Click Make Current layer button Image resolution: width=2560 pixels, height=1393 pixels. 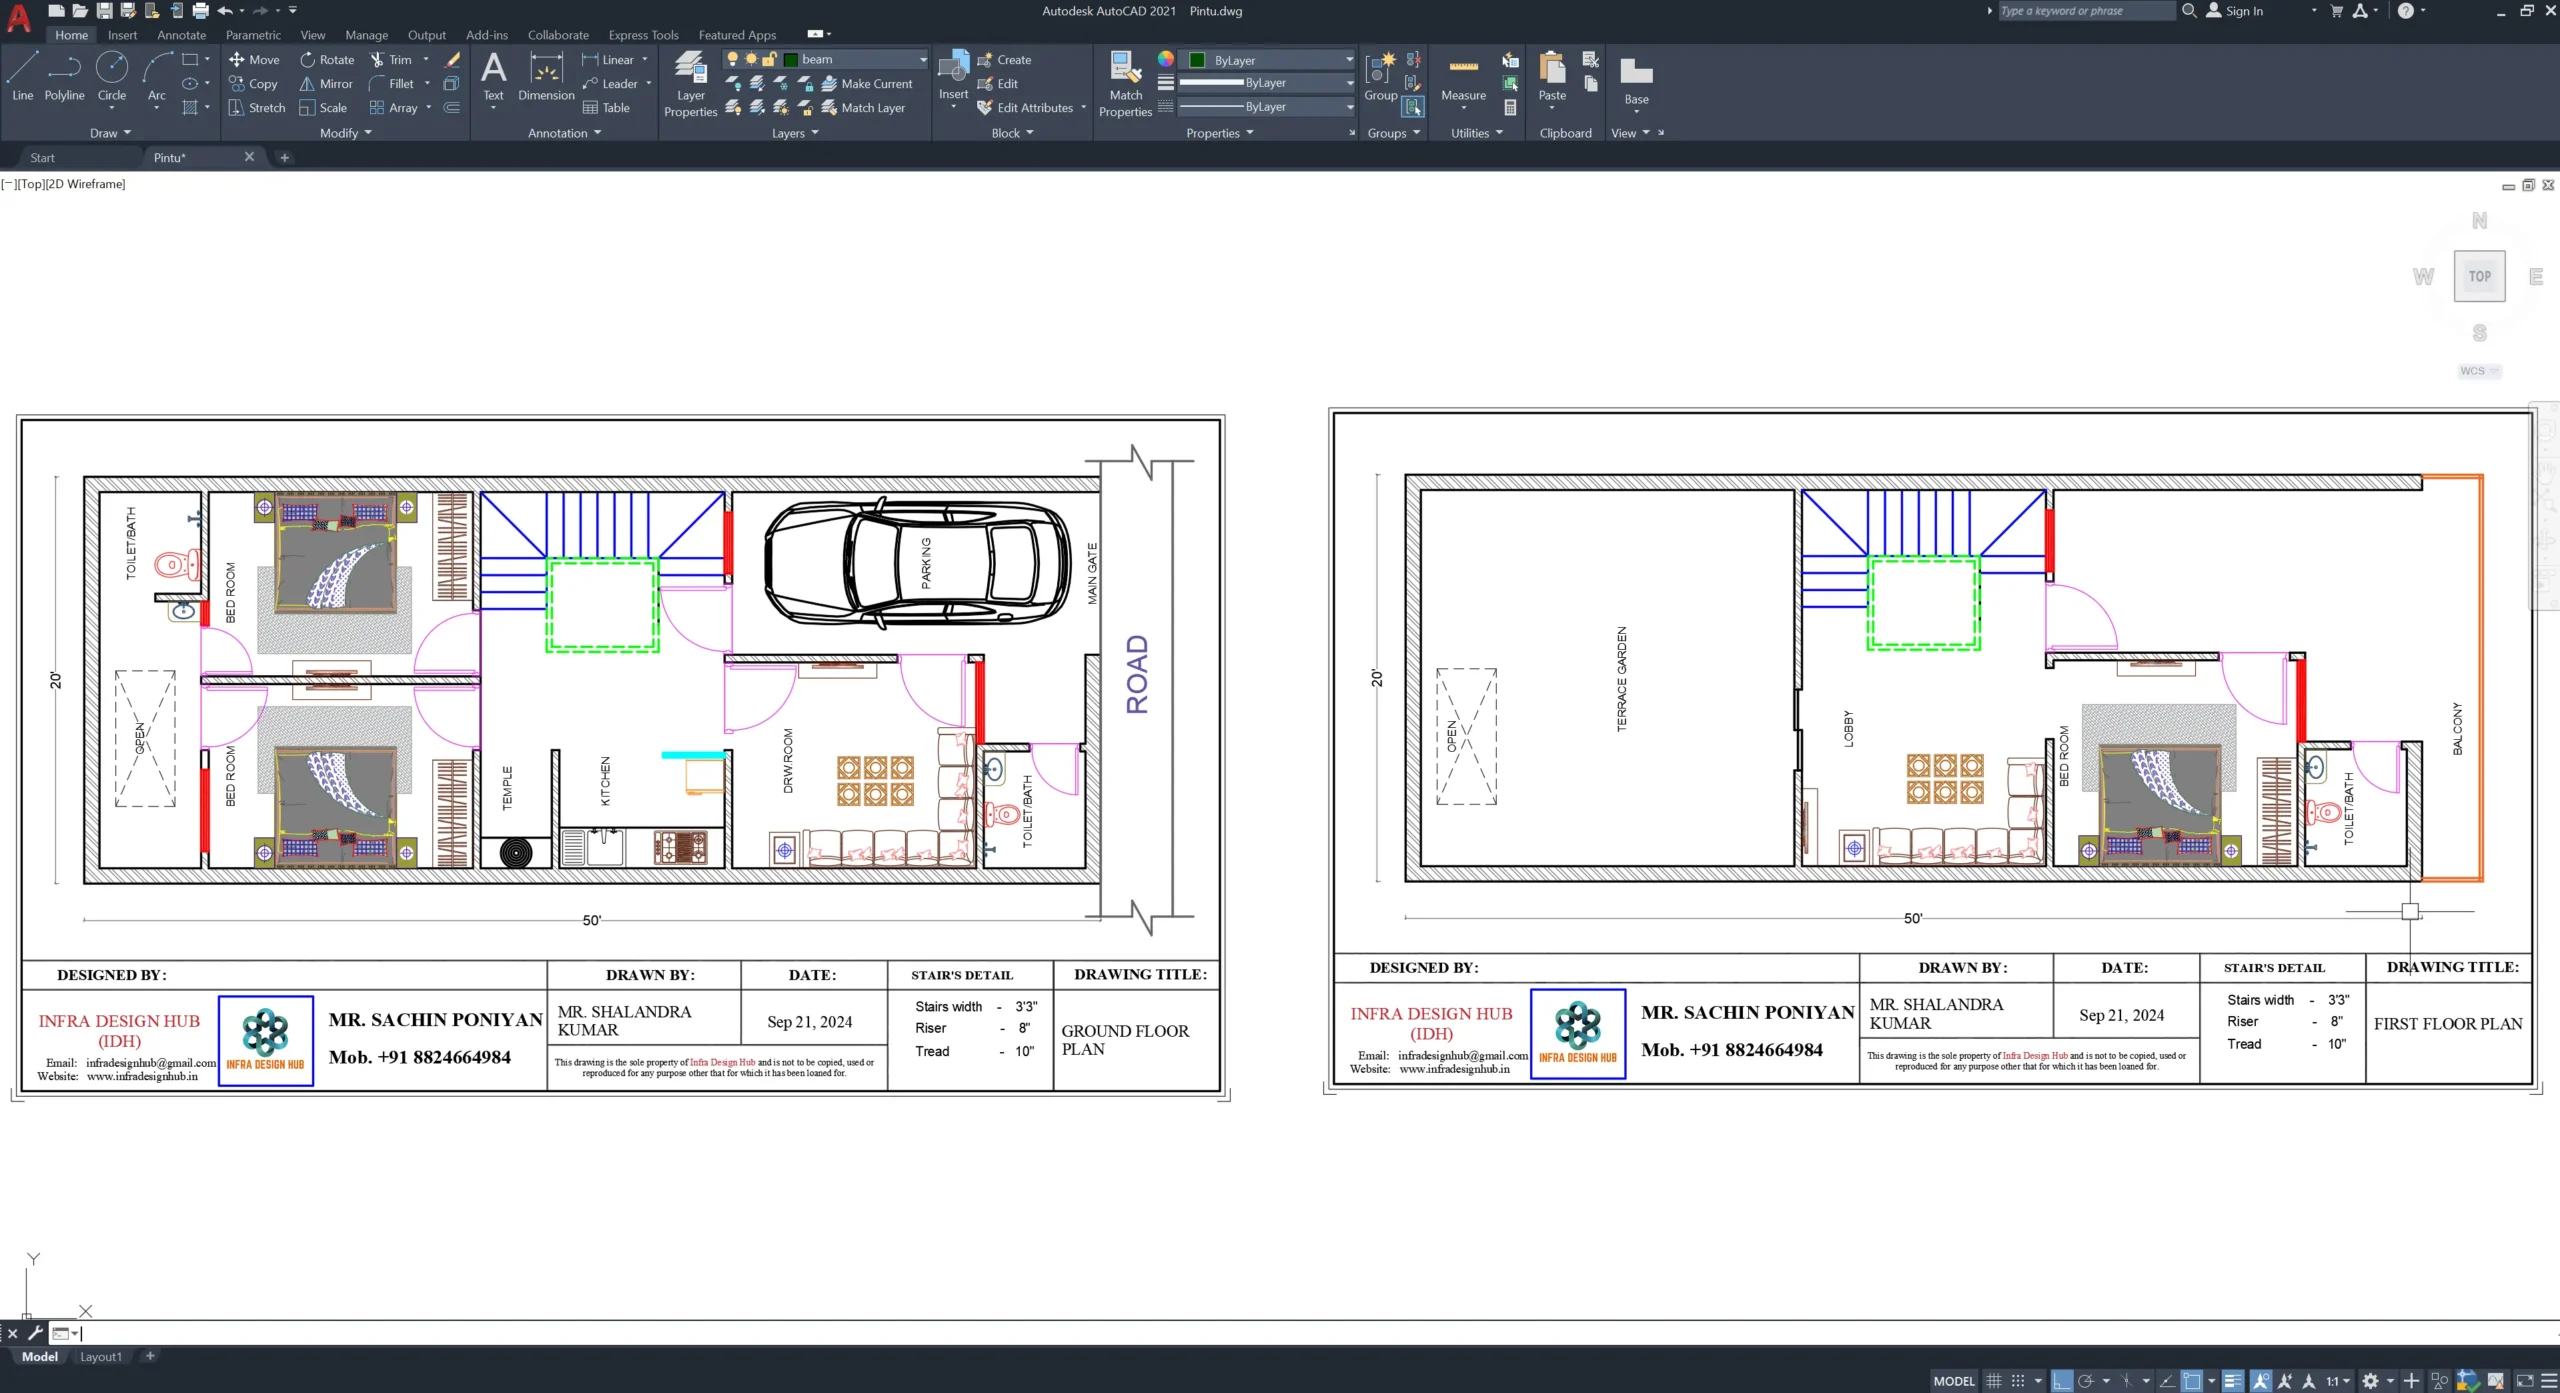point(866,84)
